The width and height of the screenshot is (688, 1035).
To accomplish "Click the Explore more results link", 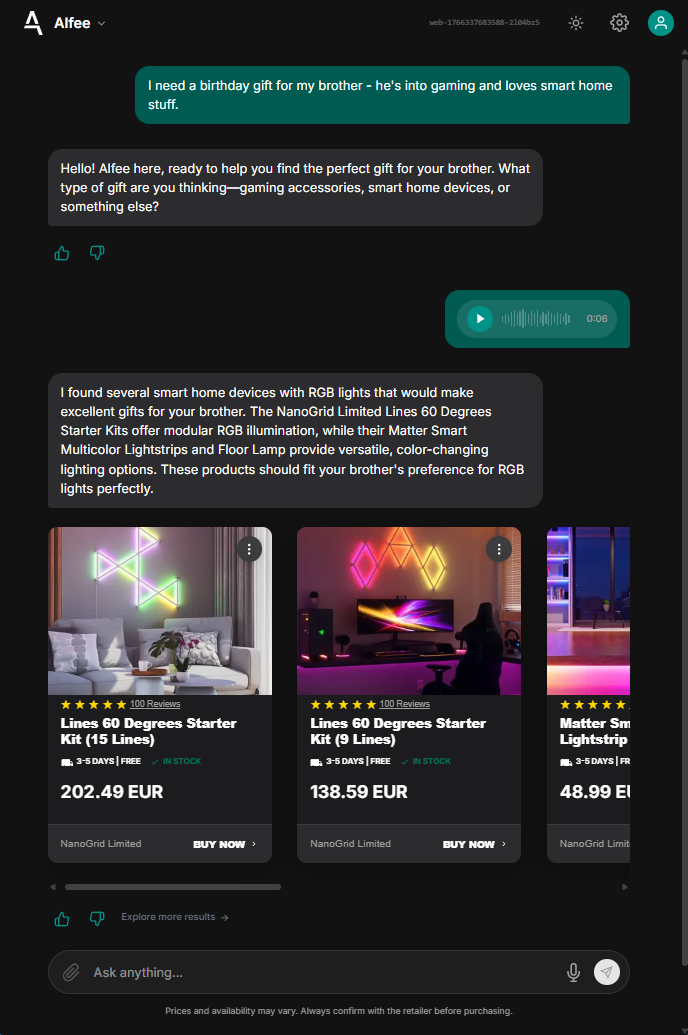I will (x=175, y=917).
